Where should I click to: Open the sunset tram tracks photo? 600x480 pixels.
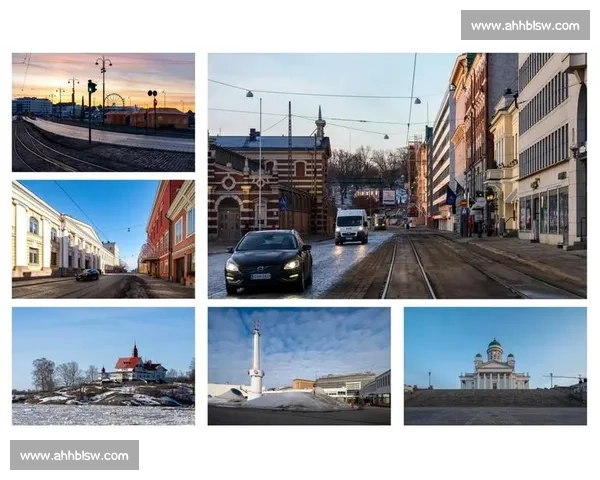[103, 112]
